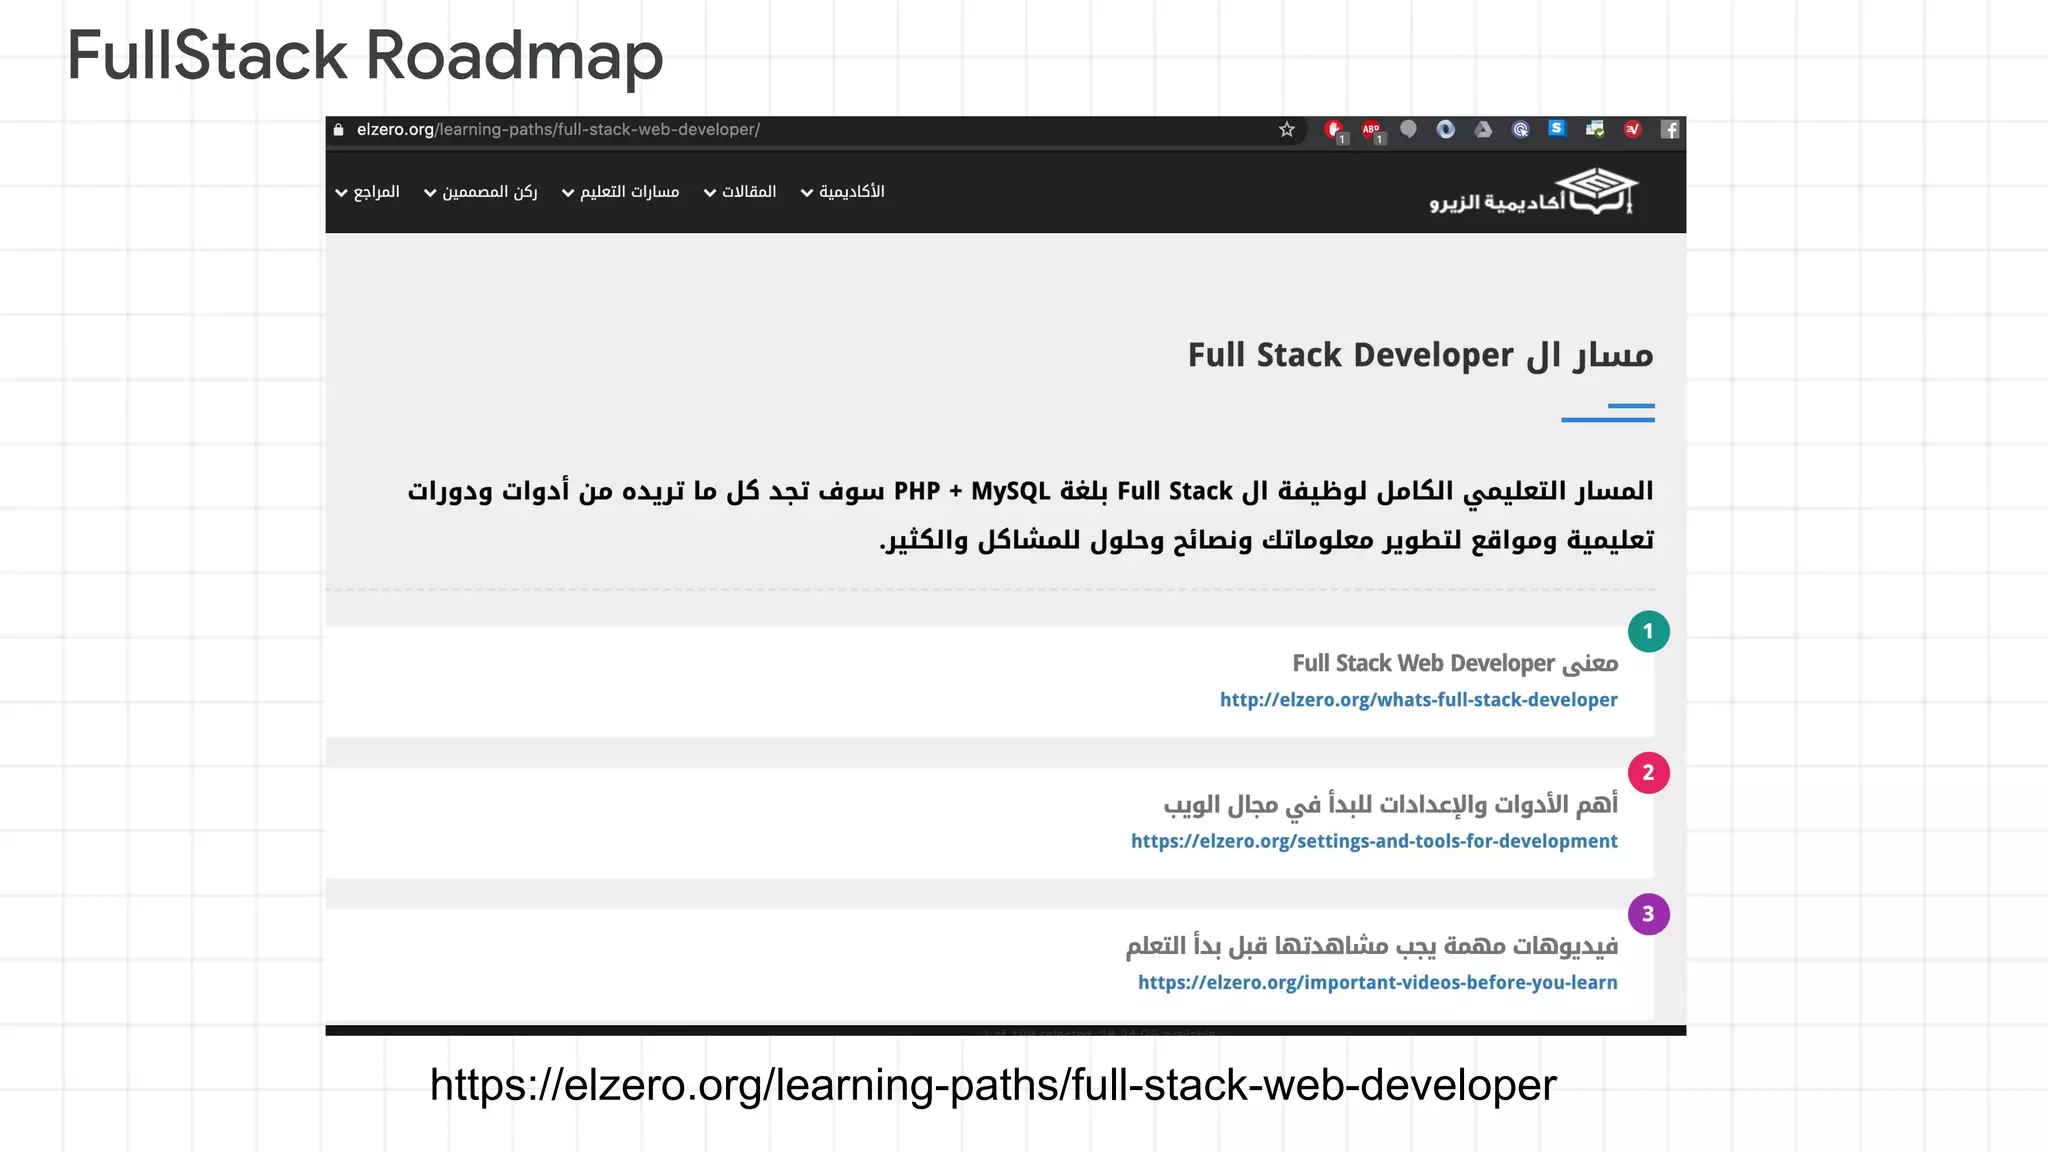This screenshot has width=2048, height=1152.
Task: Open the cursor-click target extension icon
Action: (1520, 129)
